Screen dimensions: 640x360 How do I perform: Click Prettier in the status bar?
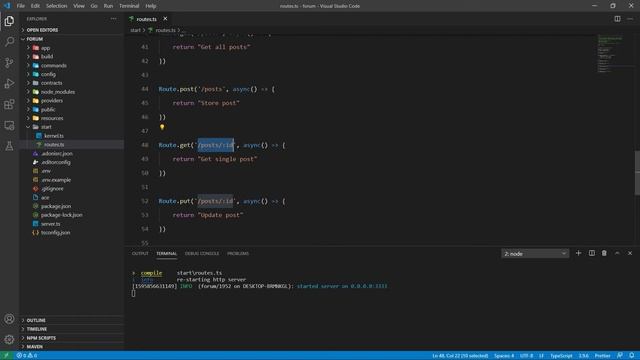[602, 356]
